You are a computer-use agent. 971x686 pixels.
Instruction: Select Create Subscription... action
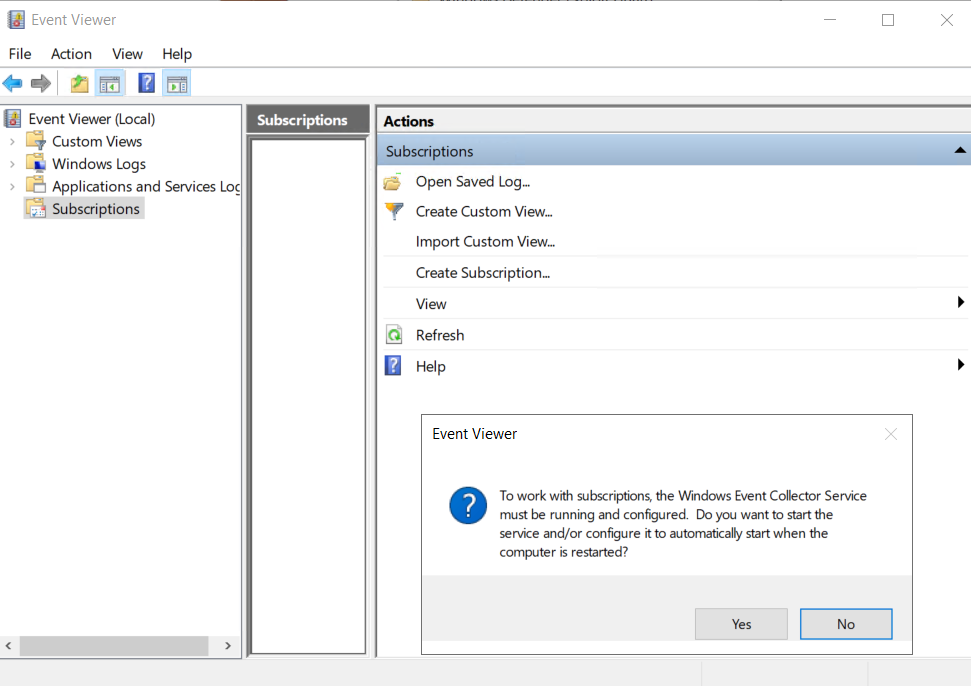tap(483, 272)
